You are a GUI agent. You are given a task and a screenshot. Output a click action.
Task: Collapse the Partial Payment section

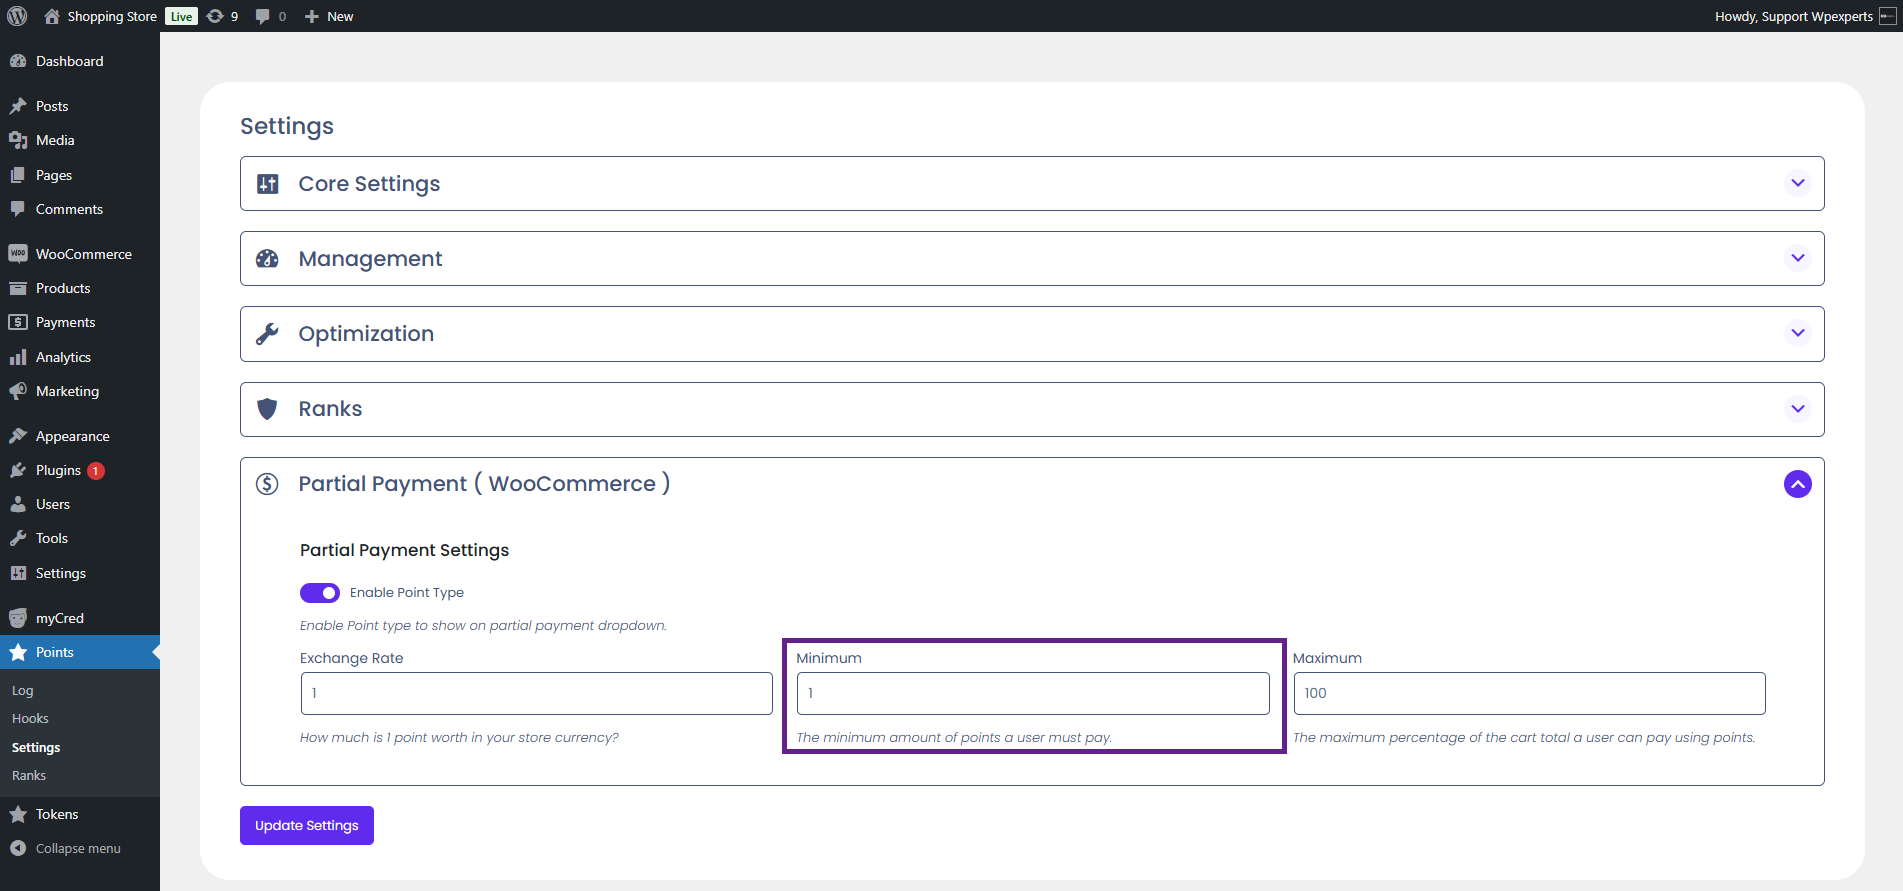[1797, 484]
